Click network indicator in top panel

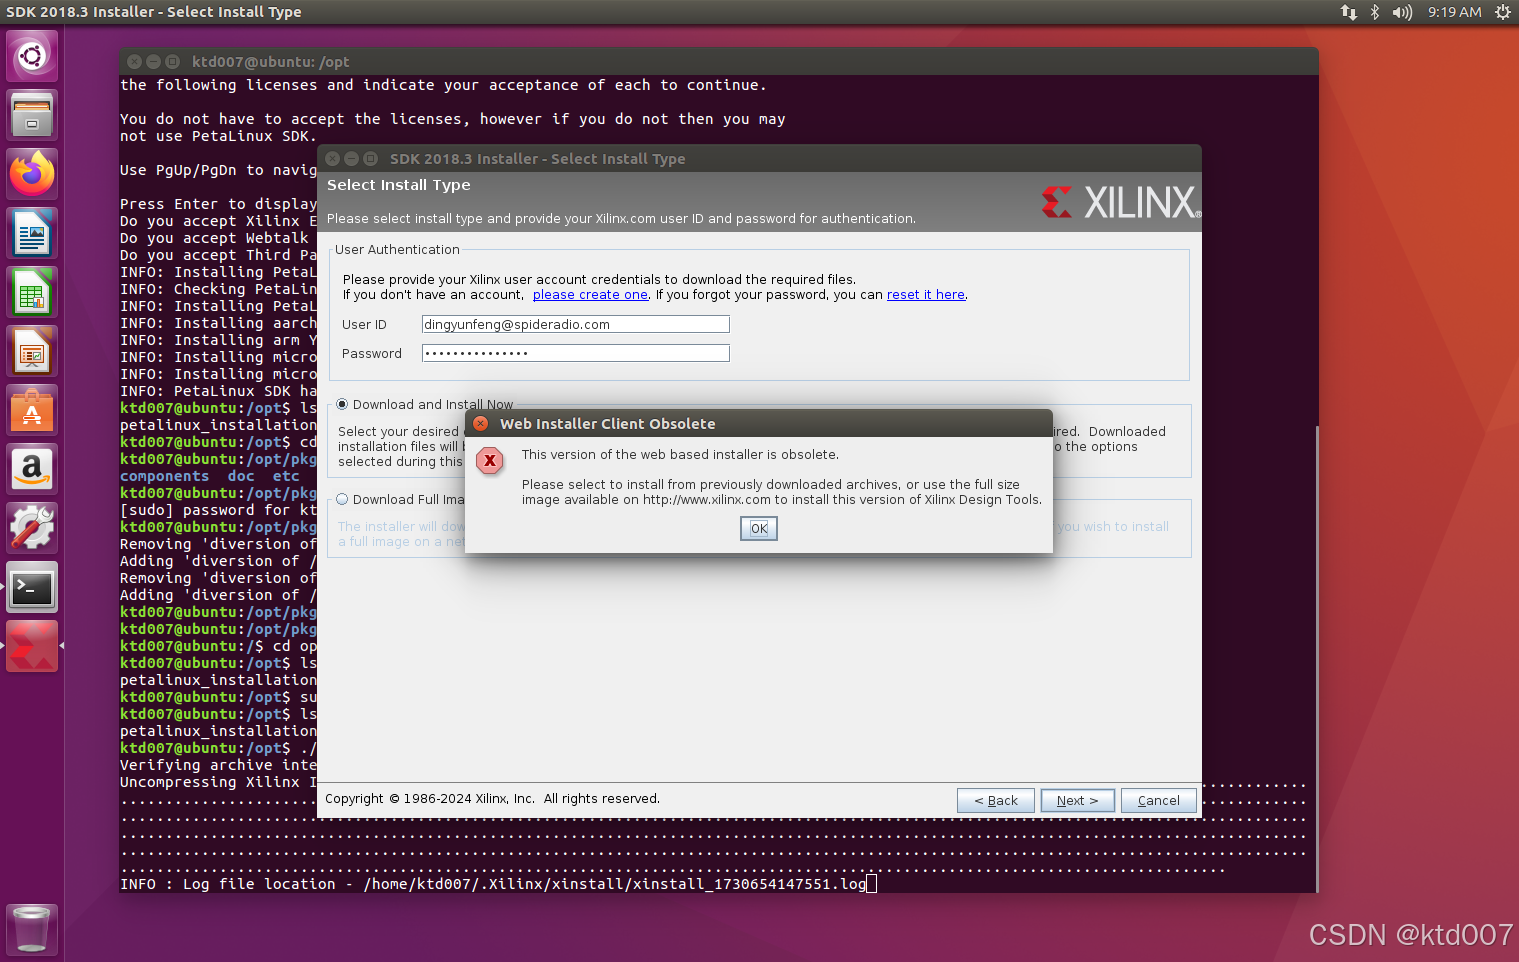pyautogui.click(x=1349, y=12)
